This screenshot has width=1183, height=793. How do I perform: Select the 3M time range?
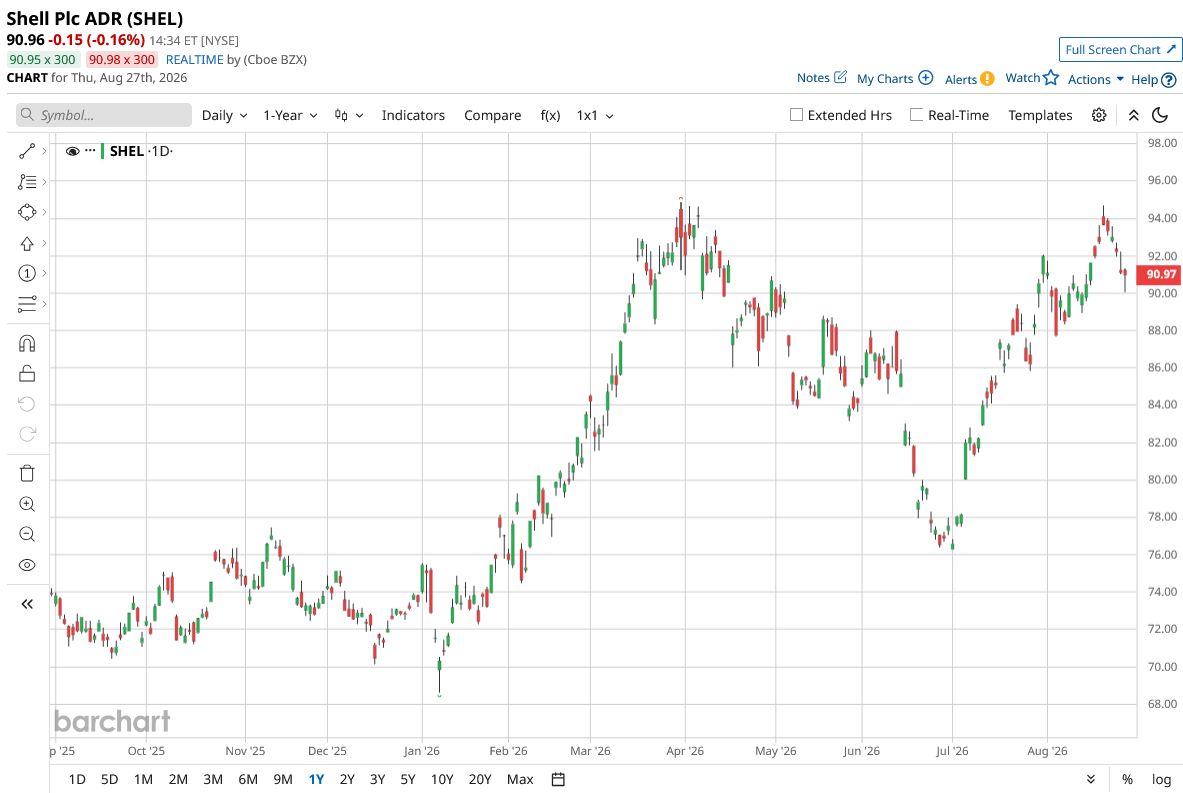tap(214, 779)
